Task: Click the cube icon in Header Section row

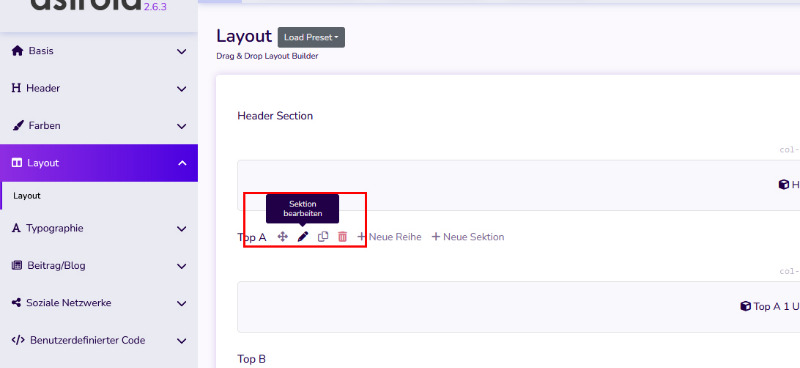Action: [x=784, y=184]
